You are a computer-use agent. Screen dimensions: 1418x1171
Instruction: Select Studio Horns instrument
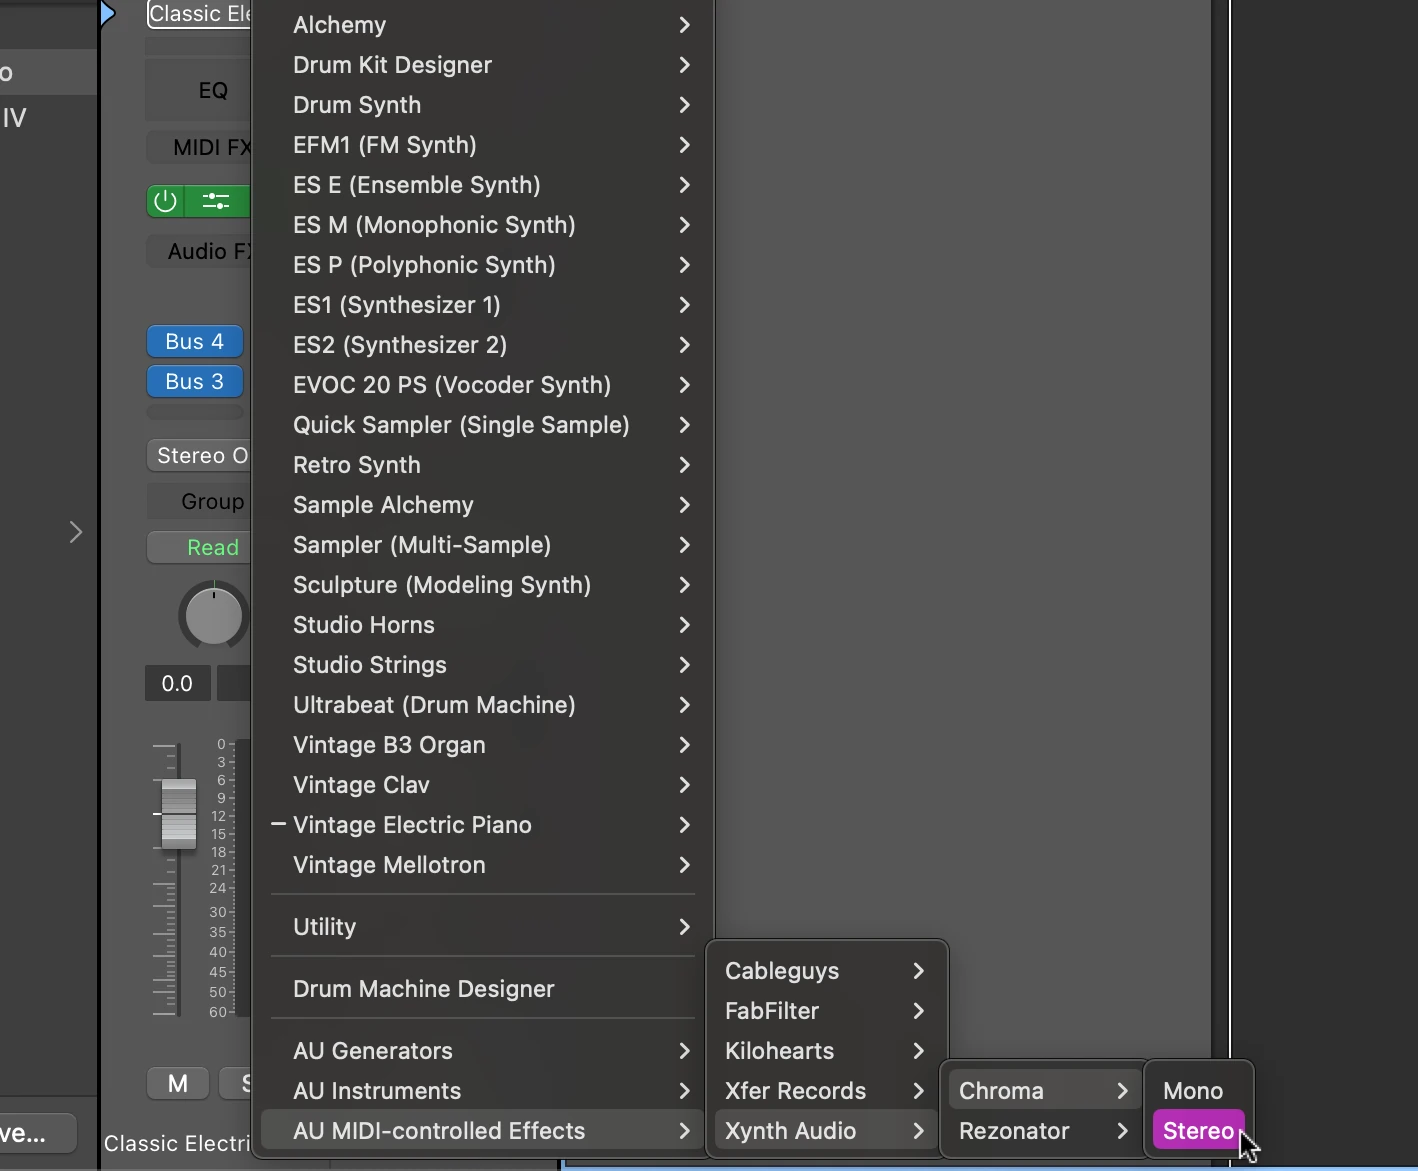(483, 625)
